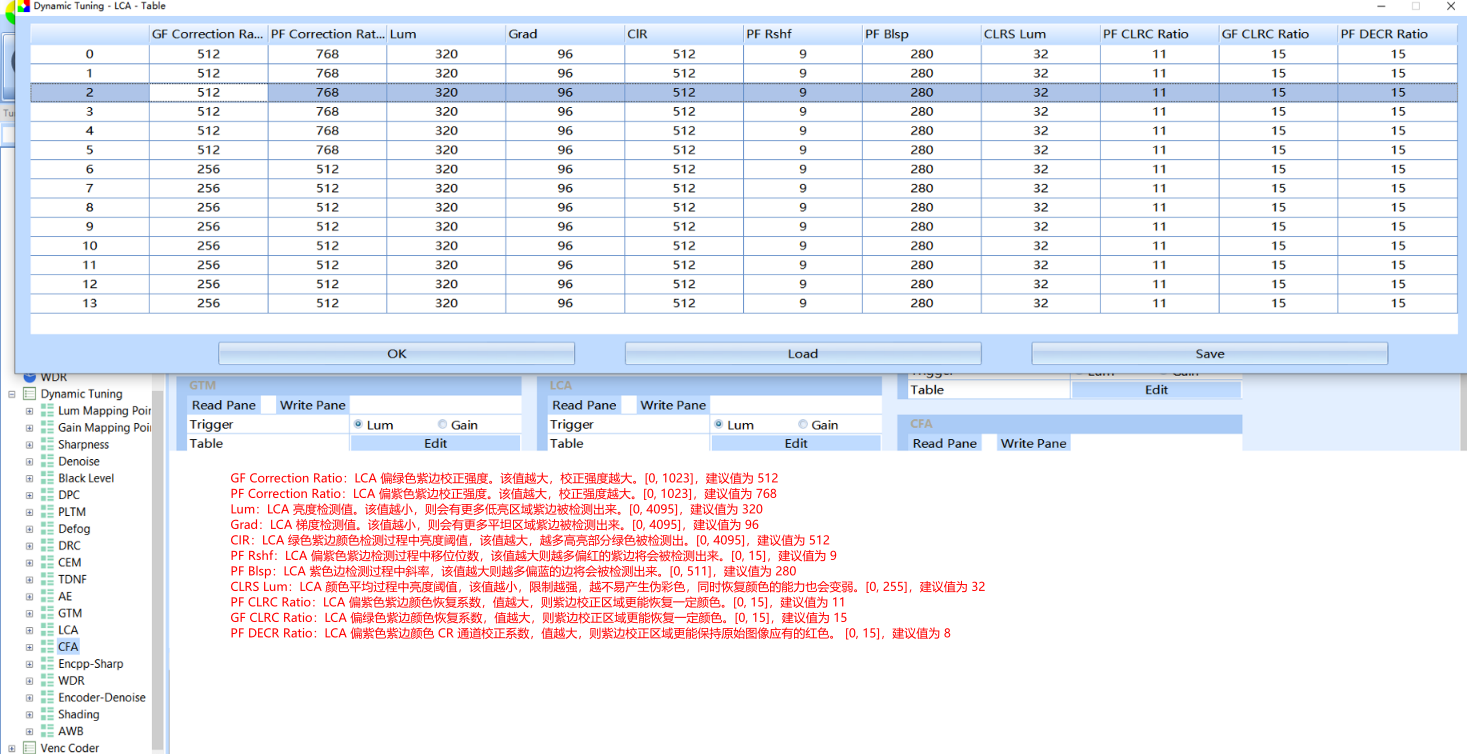Click the Defog module icon
The height and width of the screenshot is (754, 1467).
[48, 528]
